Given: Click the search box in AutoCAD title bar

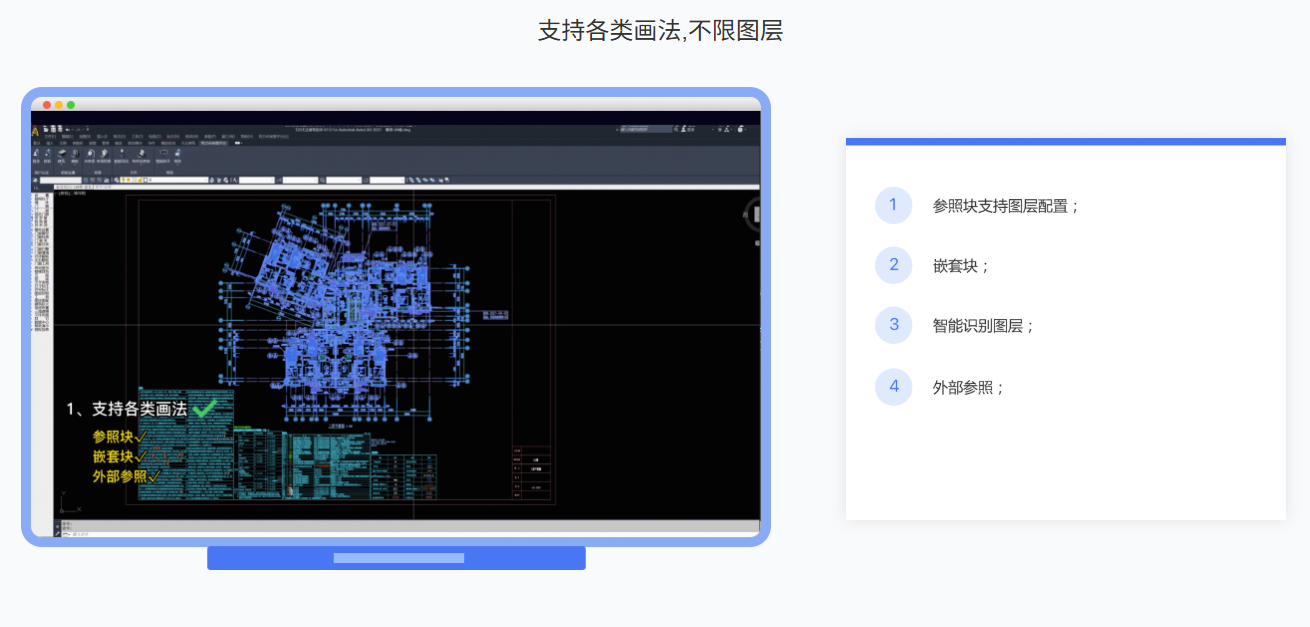Looking at the screenshot, I should pyautogui.click(x=645, y=129).
